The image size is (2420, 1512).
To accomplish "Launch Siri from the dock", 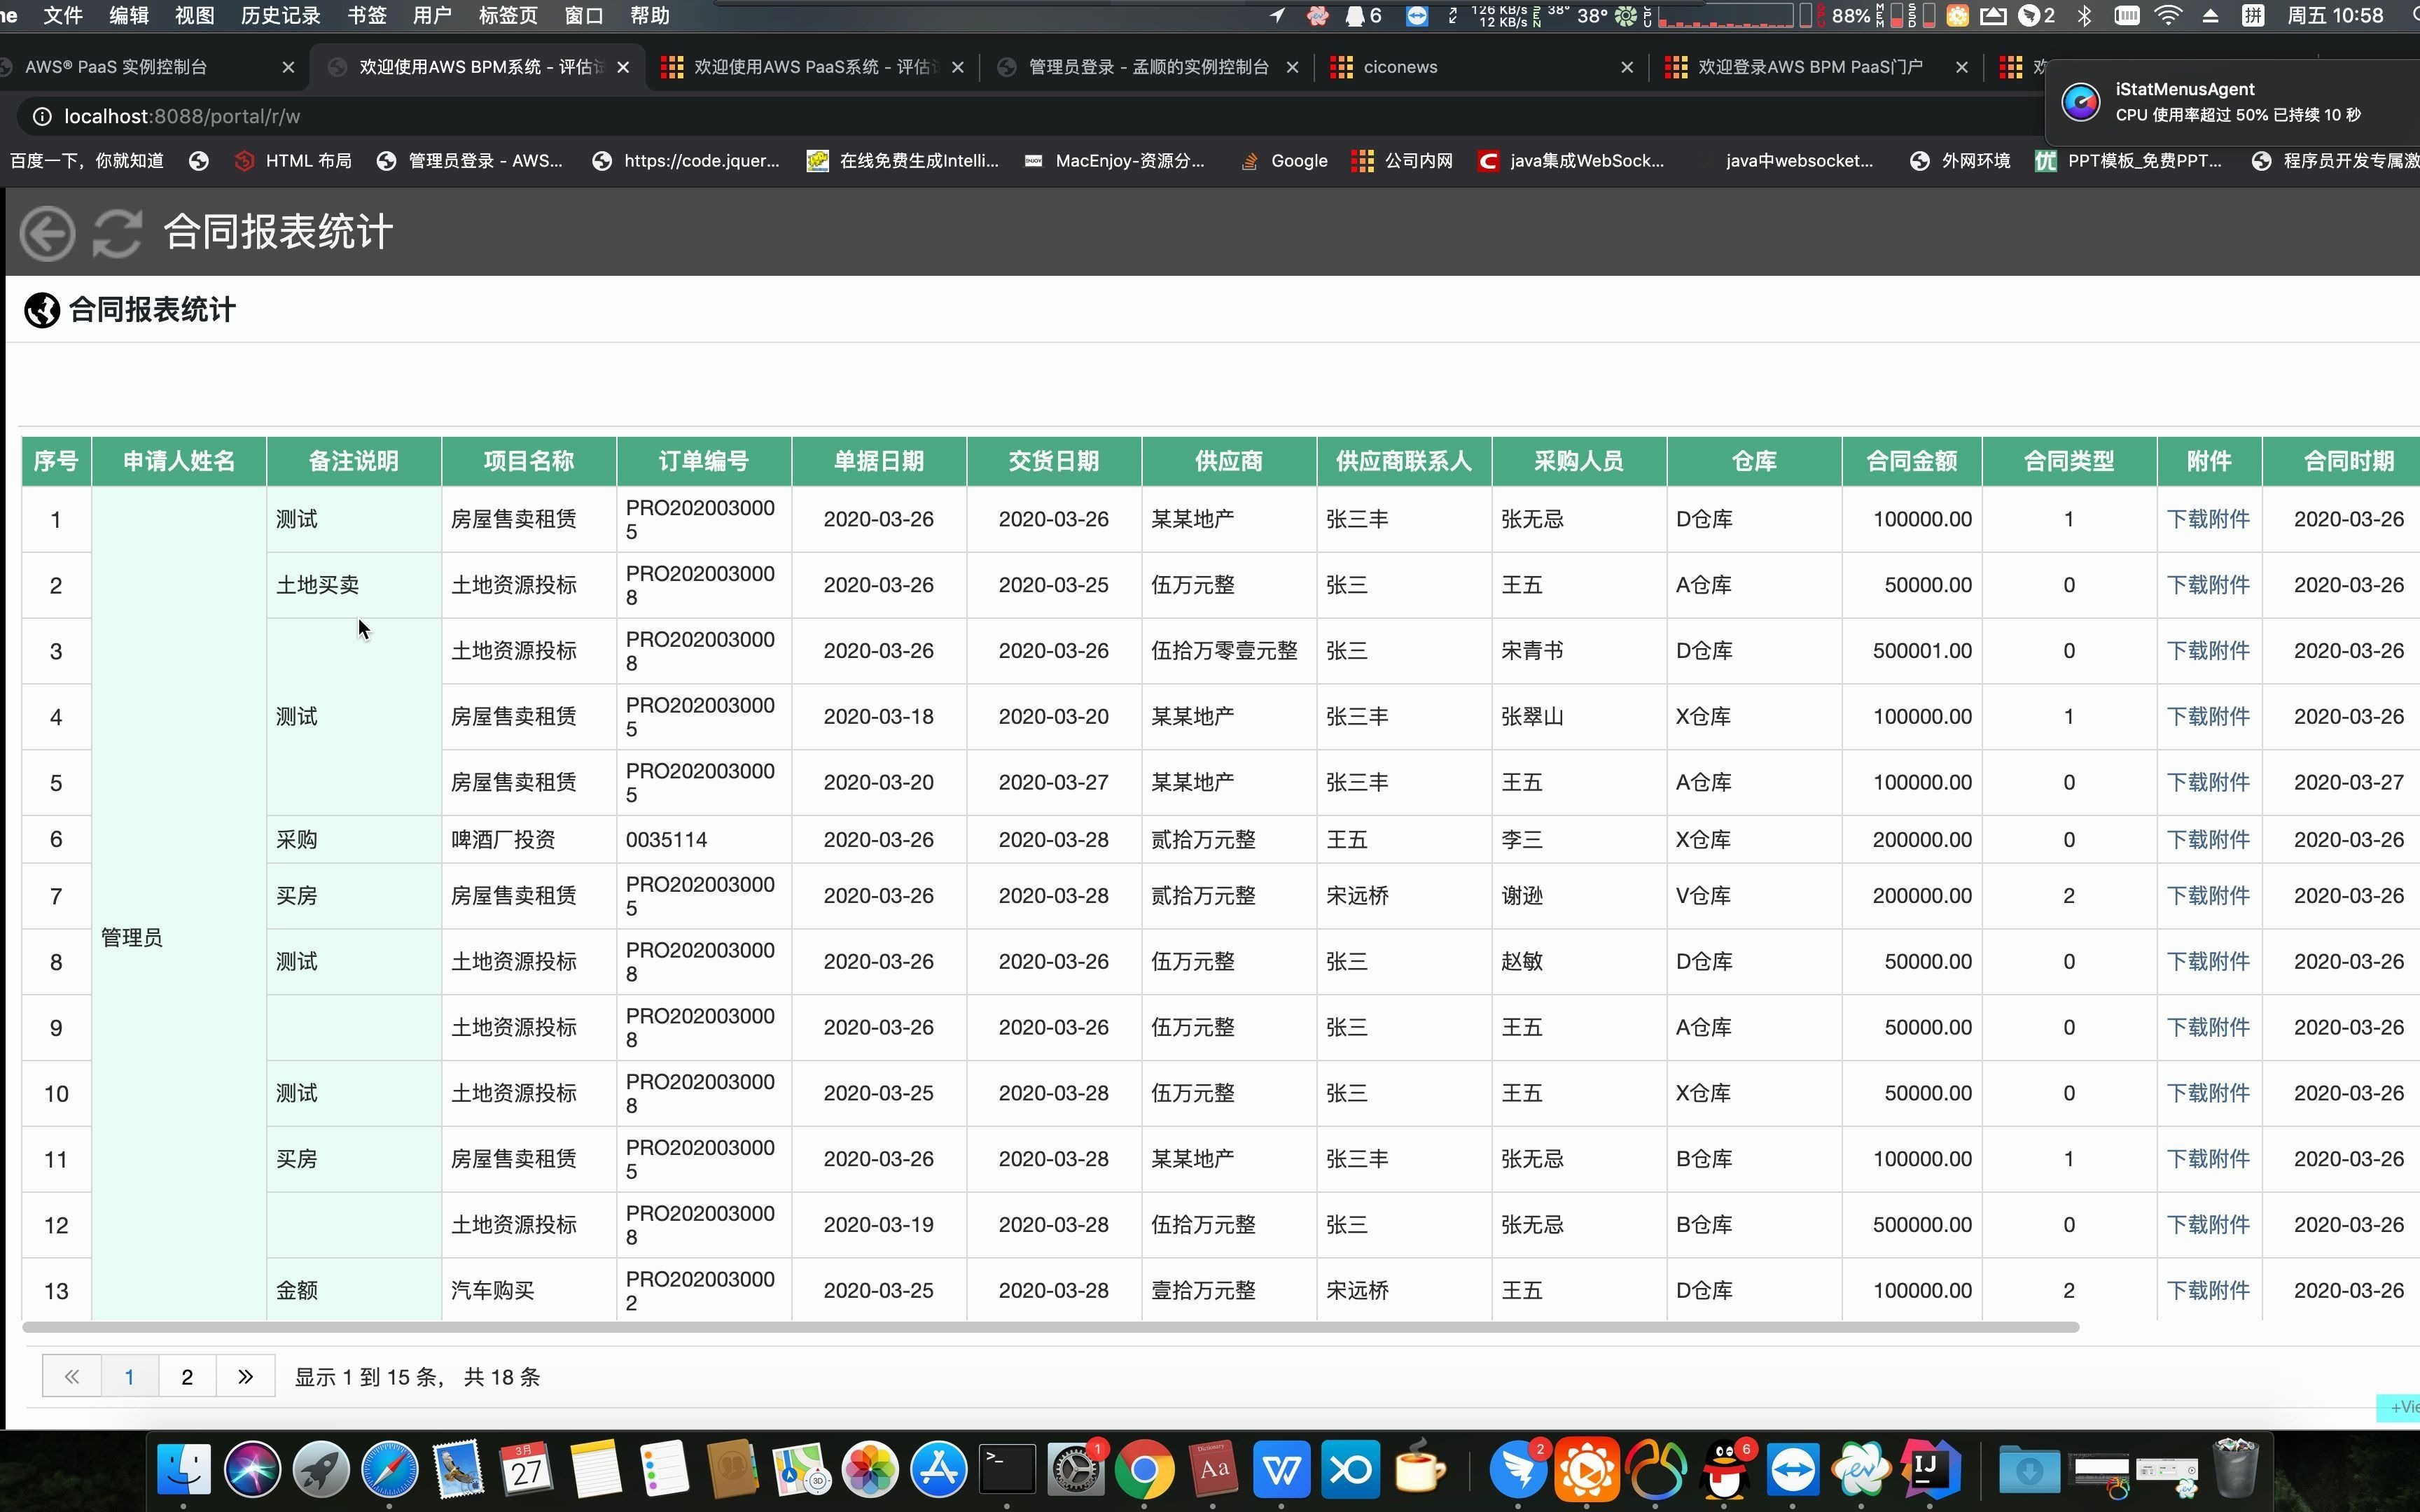I will point(252,1469).
